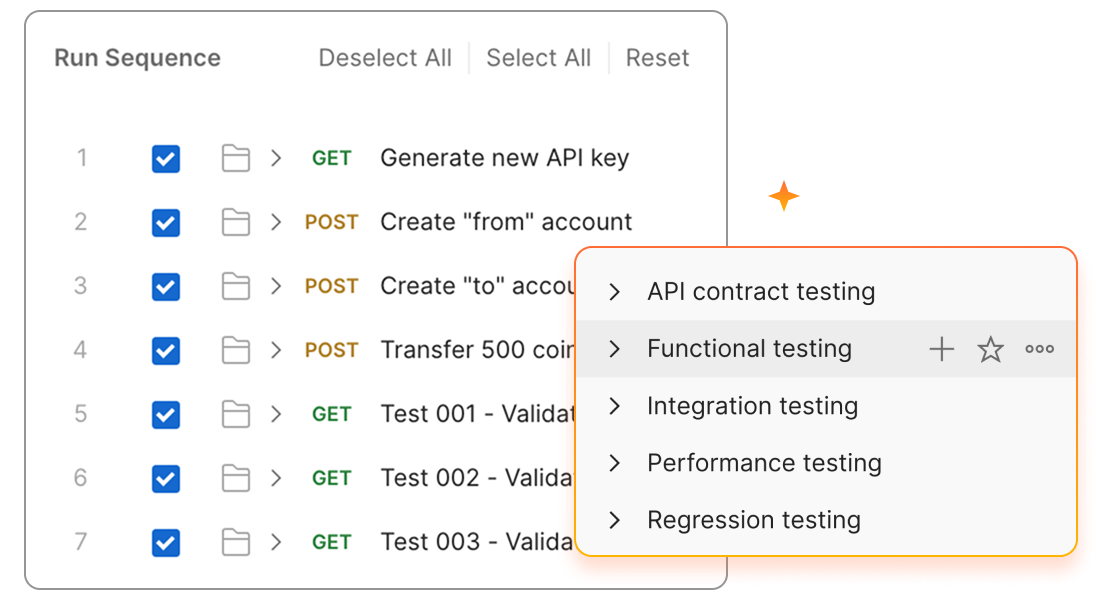Add a request to Functional testing via plus icon
1100x600 pixels.
pyautogui.click(x=941, y=349)
